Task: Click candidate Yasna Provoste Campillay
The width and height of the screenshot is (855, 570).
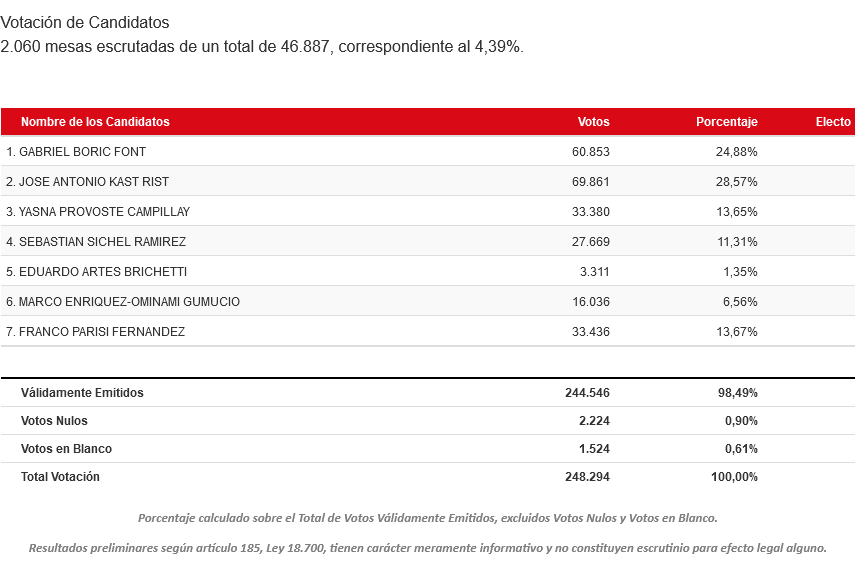Action: [x=98, y=211]
